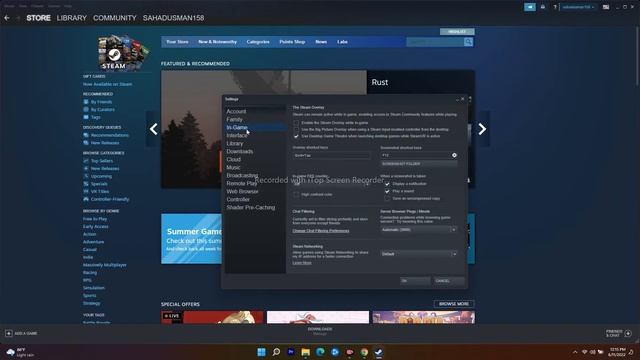Click Cancel in the Settings dialog

(x=449, y=281)
